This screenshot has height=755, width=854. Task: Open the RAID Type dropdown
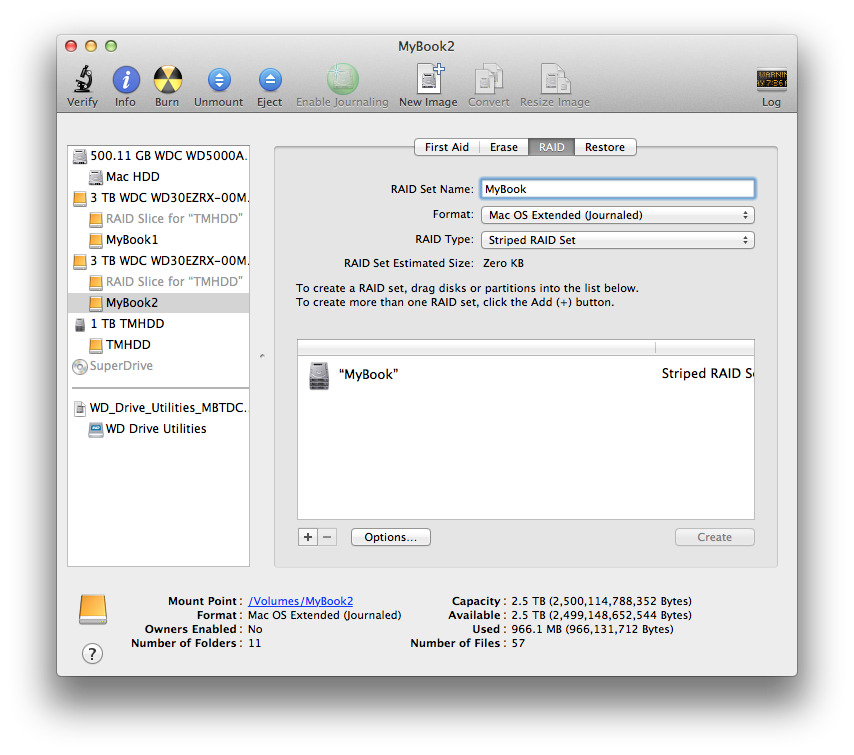(x=618, y=240)
